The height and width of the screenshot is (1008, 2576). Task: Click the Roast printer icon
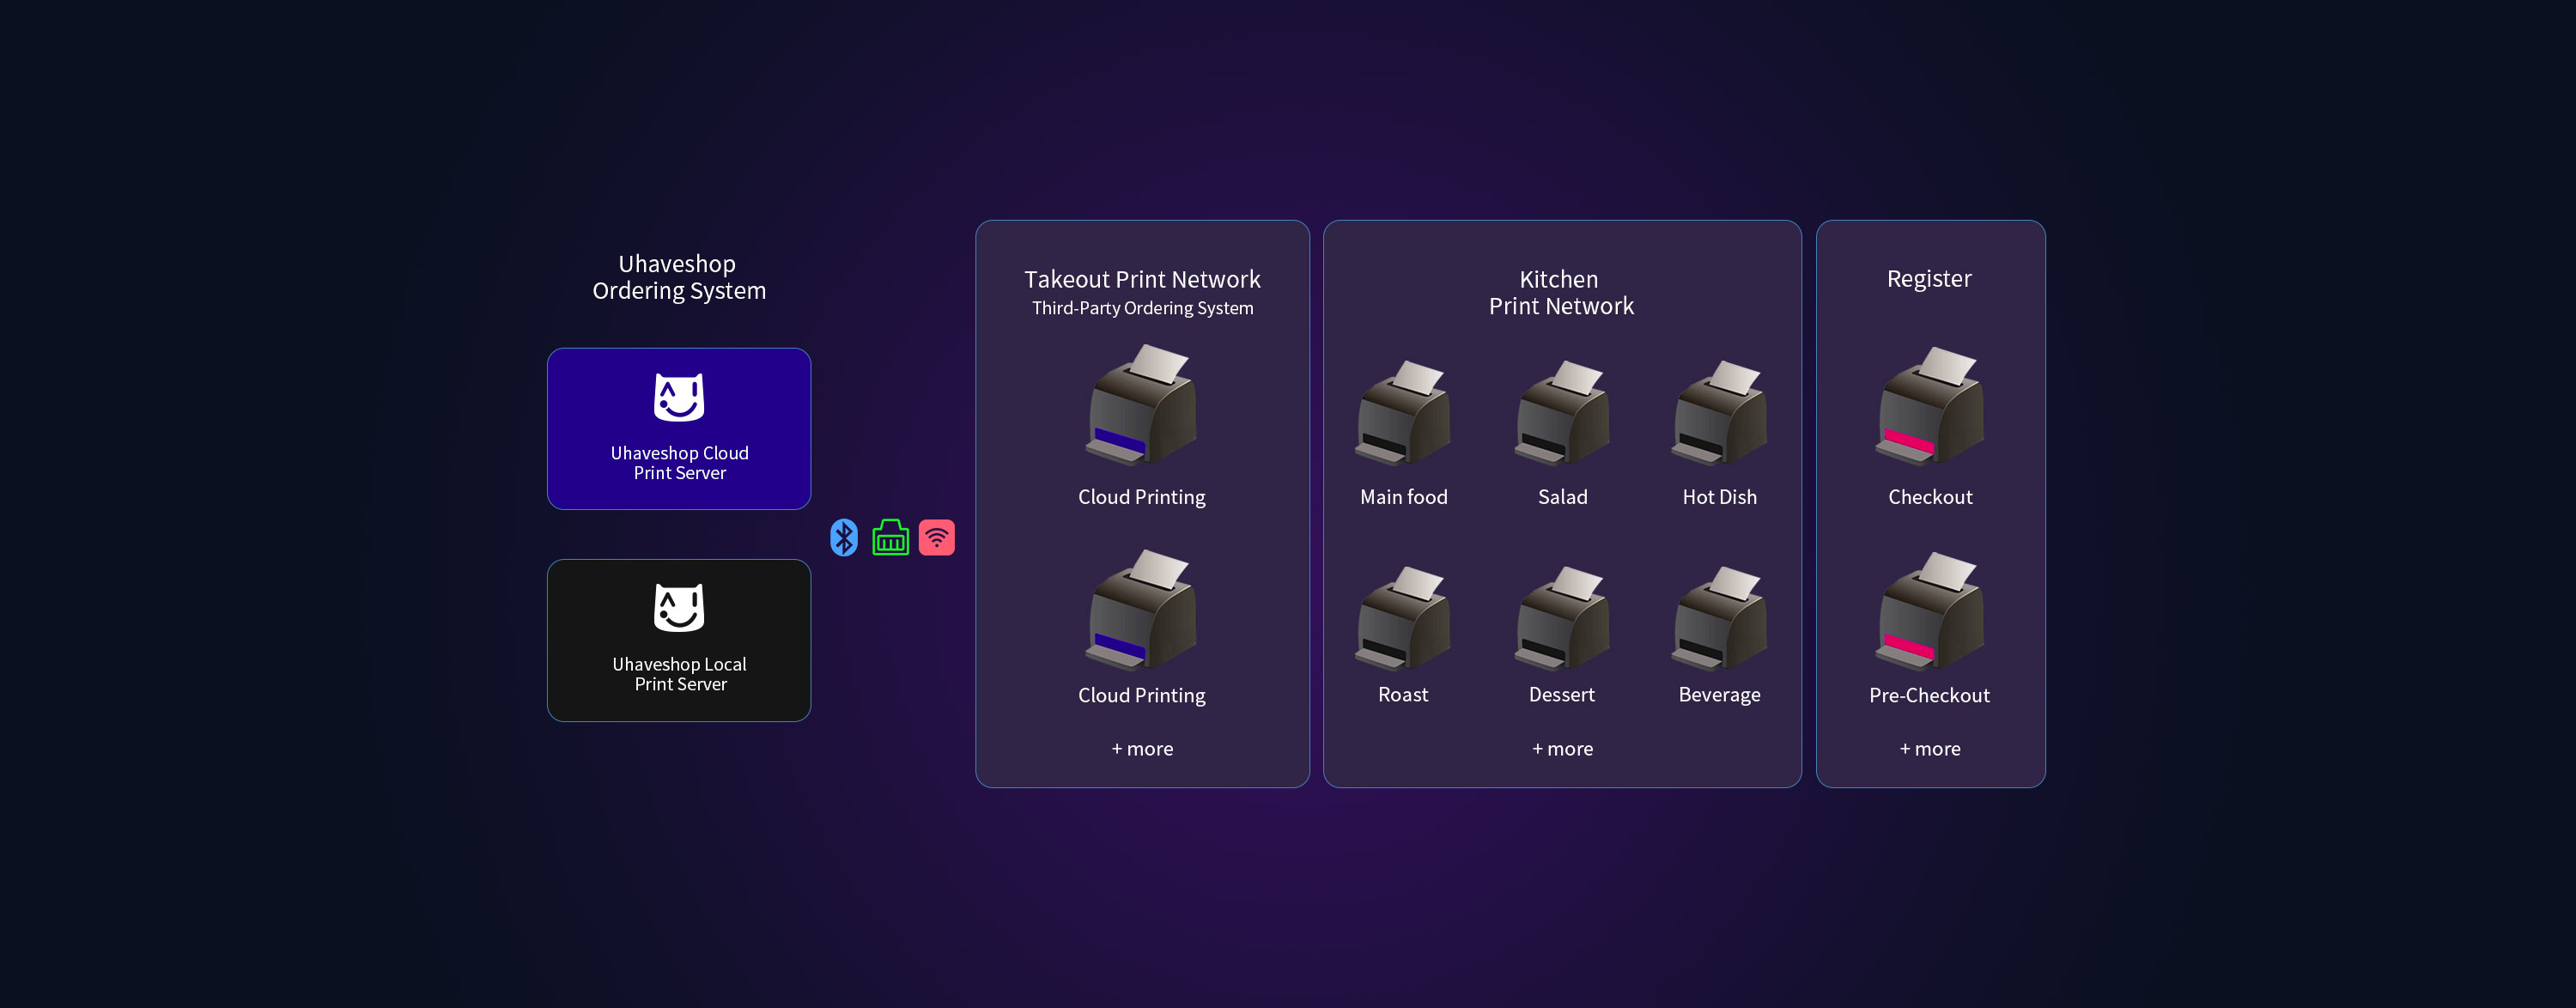pyautogui.click(x=1403, y=618)
